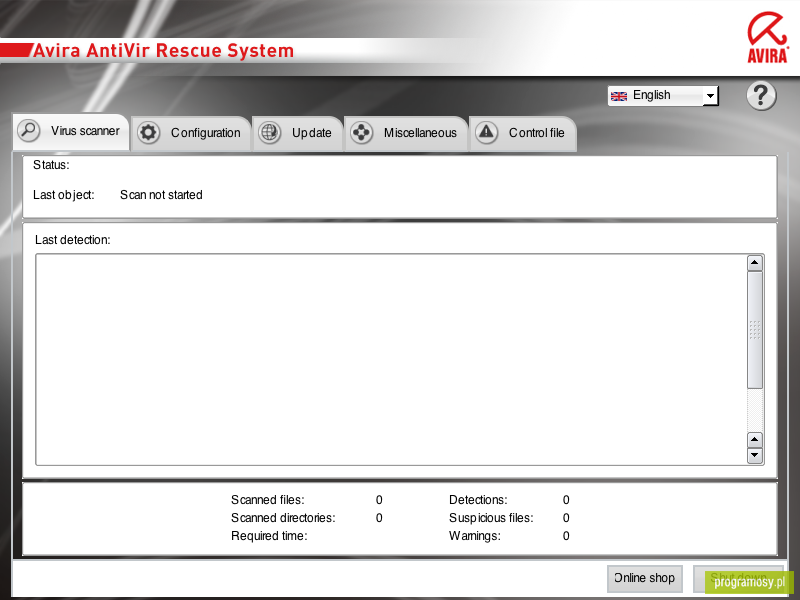Go to the Control file tab
This screenshot has height=600, width=800.
click(522, 133)
